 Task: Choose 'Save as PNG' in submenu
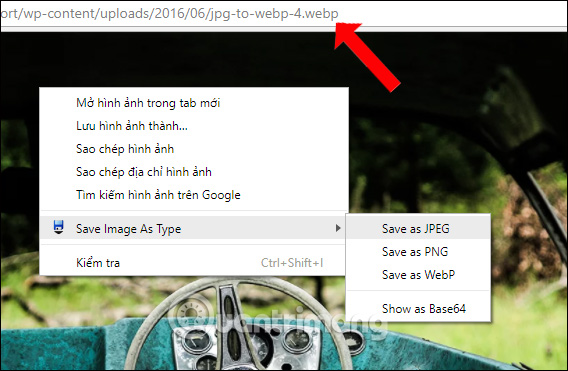[418, 251]
